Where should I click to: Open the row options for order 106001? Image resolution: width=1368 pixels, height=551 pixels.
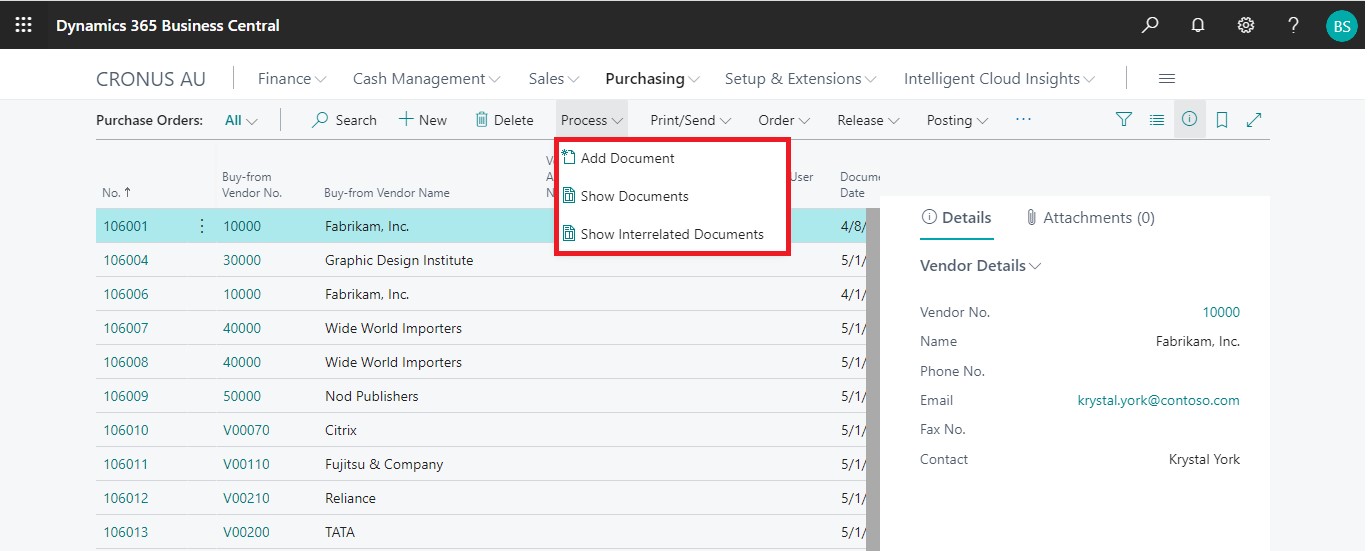202,226
